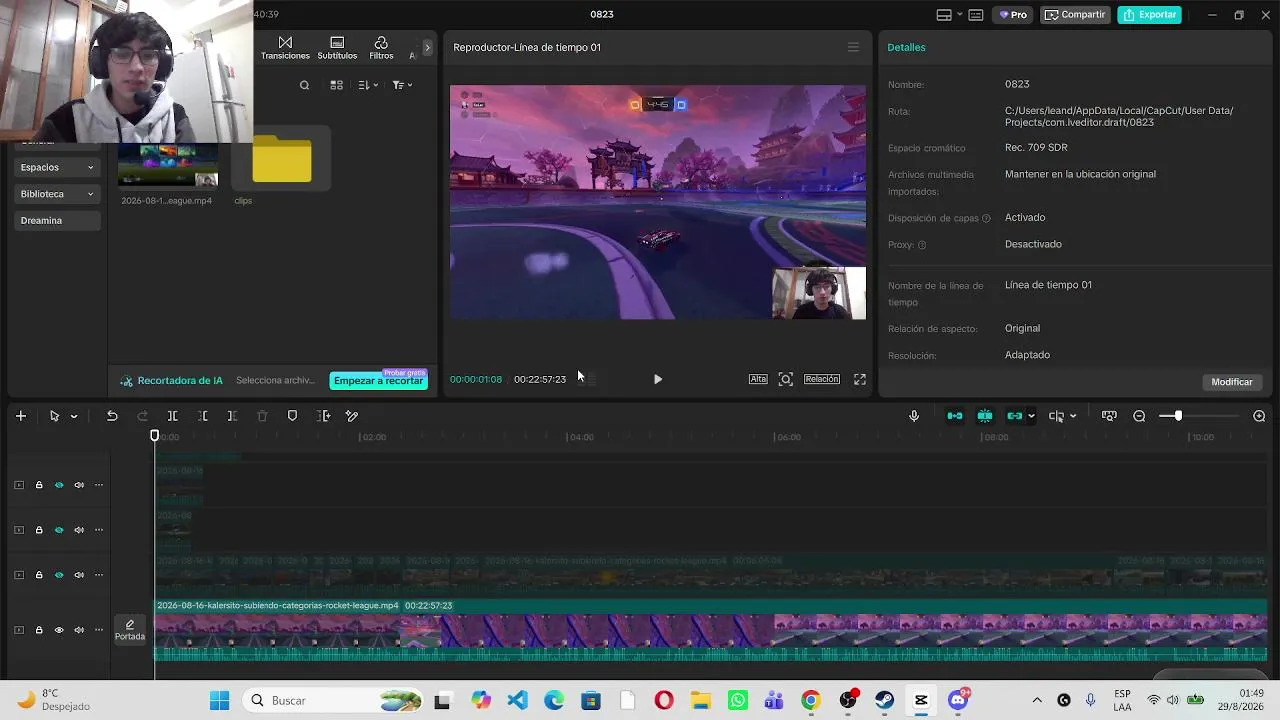The height and width of the screenshot is (720, 1280).
Task: Click the timeline track display settings icon
Action: point(1109,416)
